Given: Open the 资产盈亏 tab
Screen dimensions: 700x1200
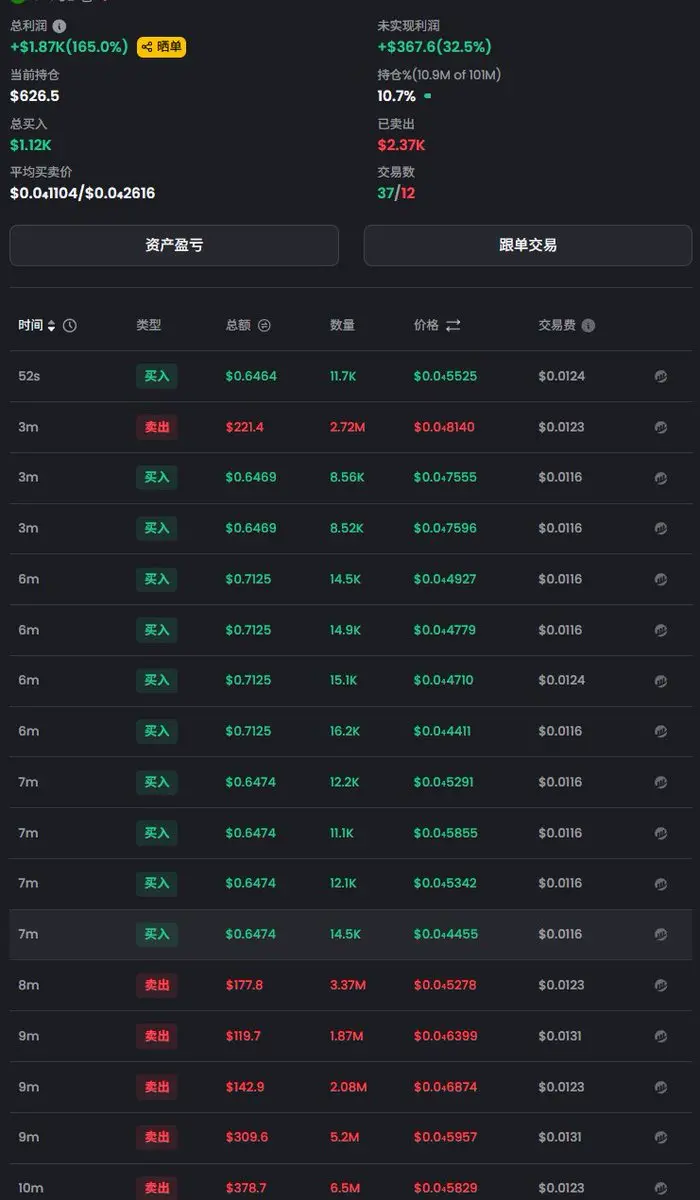Looking at the screenshot, I should [174, 245].
